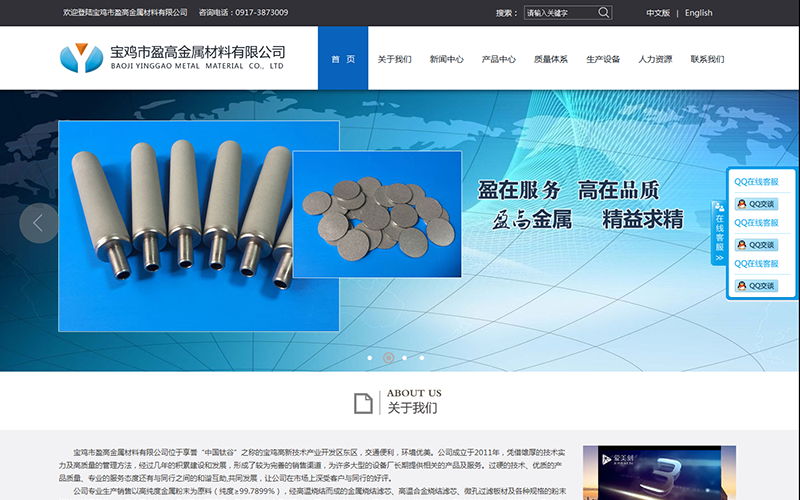
Task: Click the third QQ在线客服 label
Action: click(x=756, y=263)
